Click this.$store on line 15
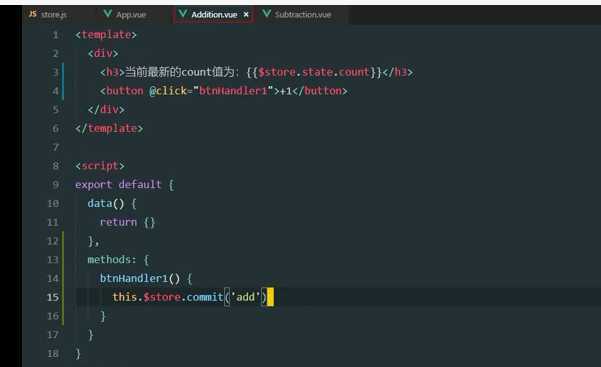The width and height of the screenshot is (601, 367). point(146,297)
